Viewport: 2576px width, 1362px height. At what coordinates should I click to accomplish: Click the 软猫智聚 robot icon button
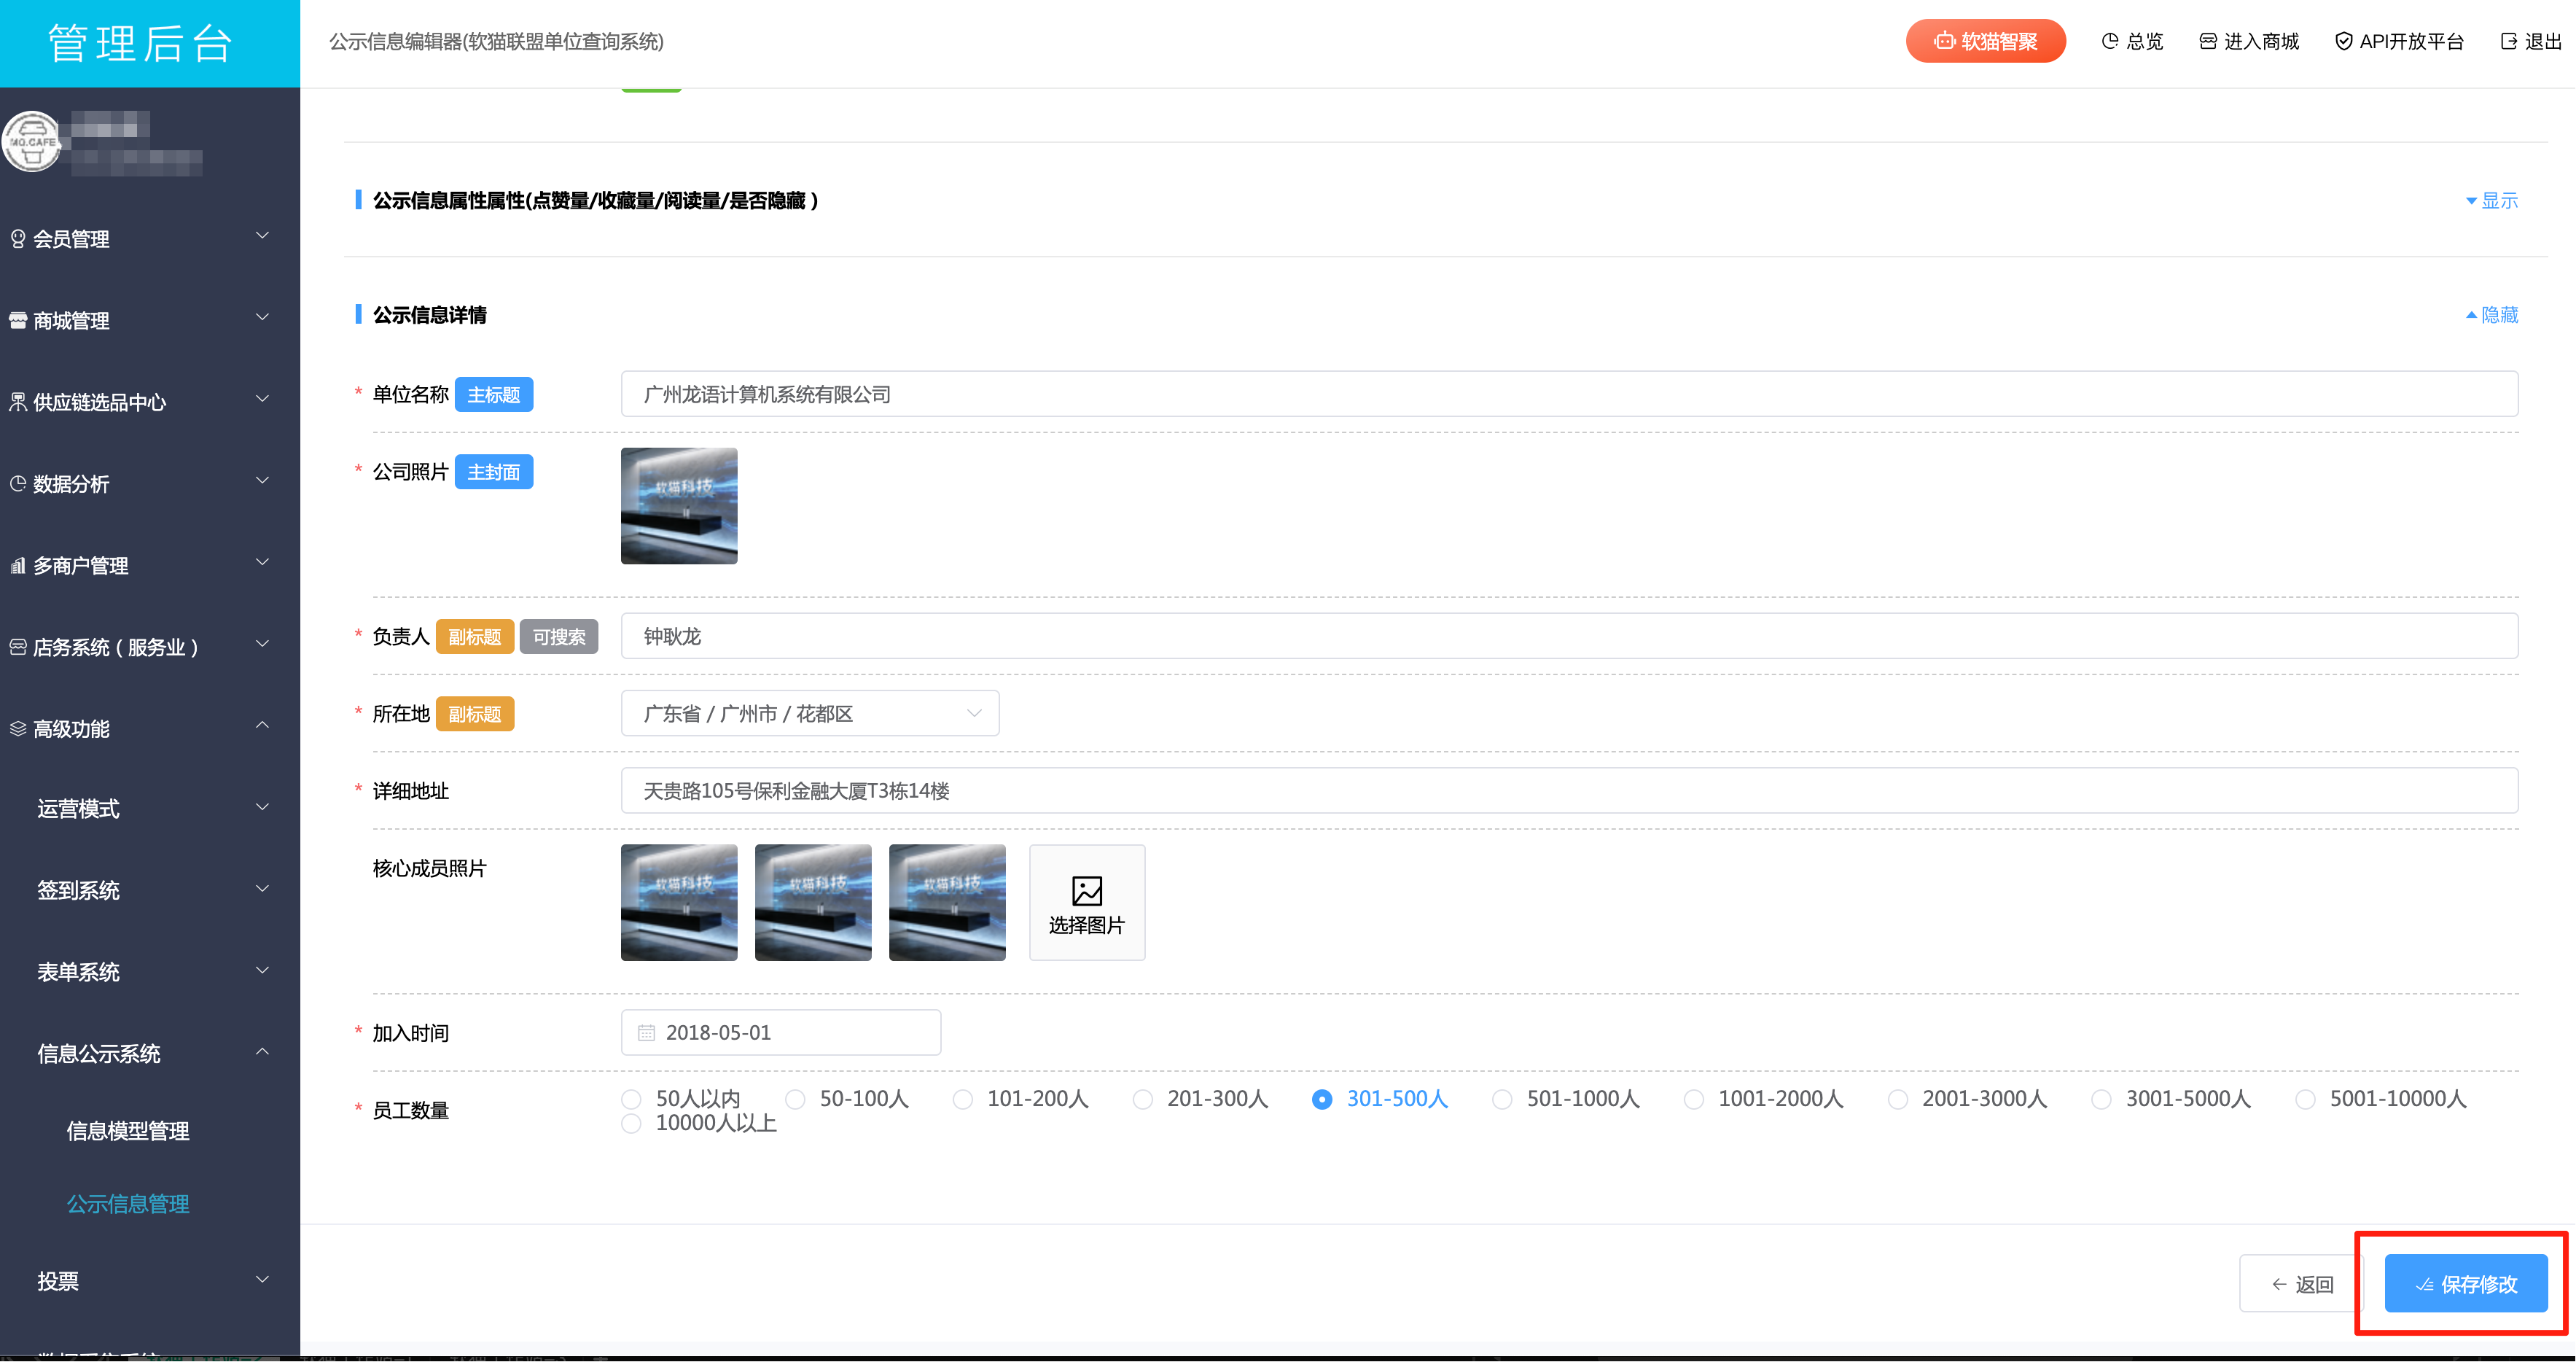(x=1944, y=41)
